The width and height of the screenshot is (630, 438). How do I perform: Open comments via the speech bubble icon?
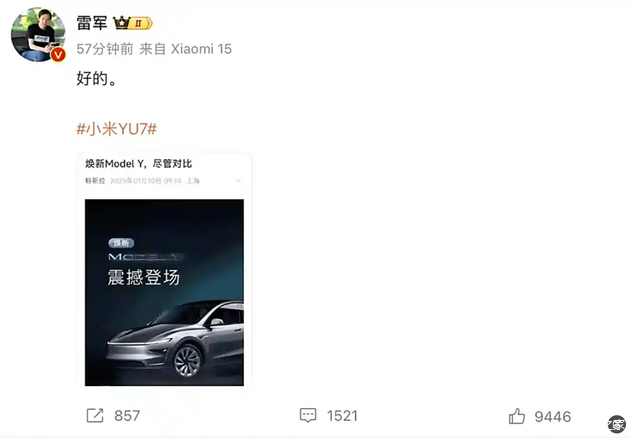[x=308, y=415]
